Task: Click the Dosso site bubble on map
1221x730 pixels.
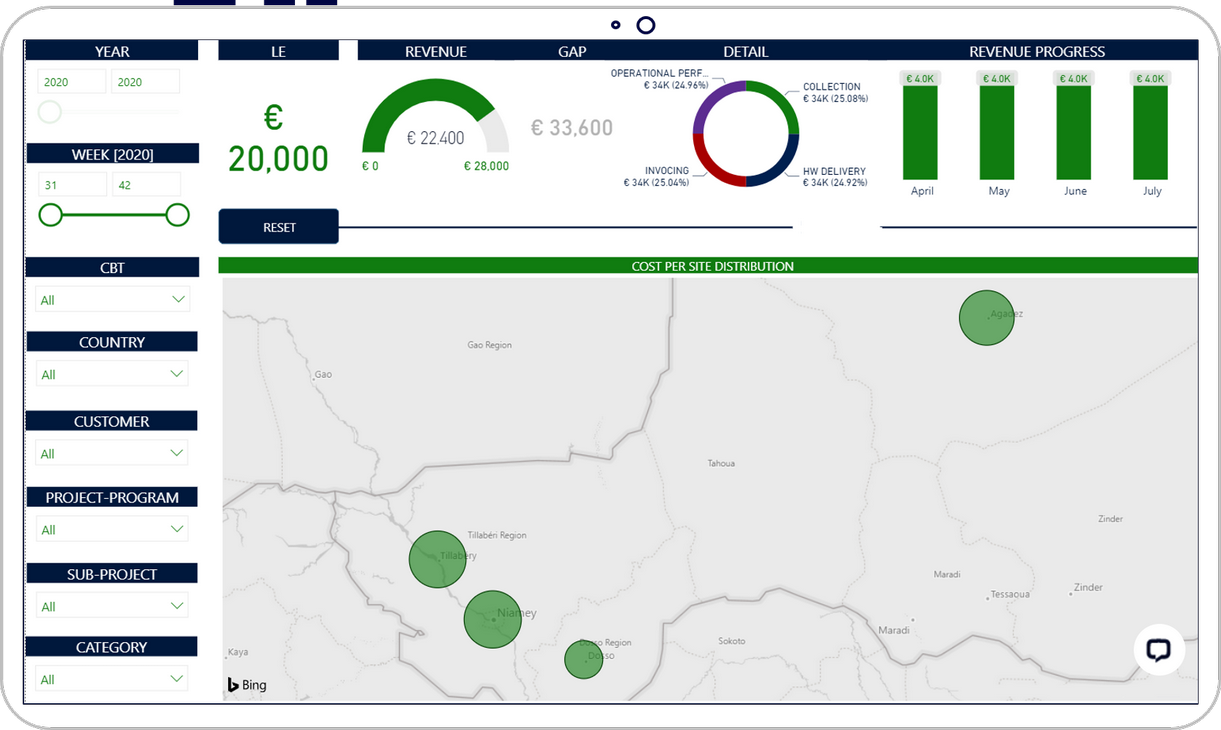Action: click(x=583, y=660)
